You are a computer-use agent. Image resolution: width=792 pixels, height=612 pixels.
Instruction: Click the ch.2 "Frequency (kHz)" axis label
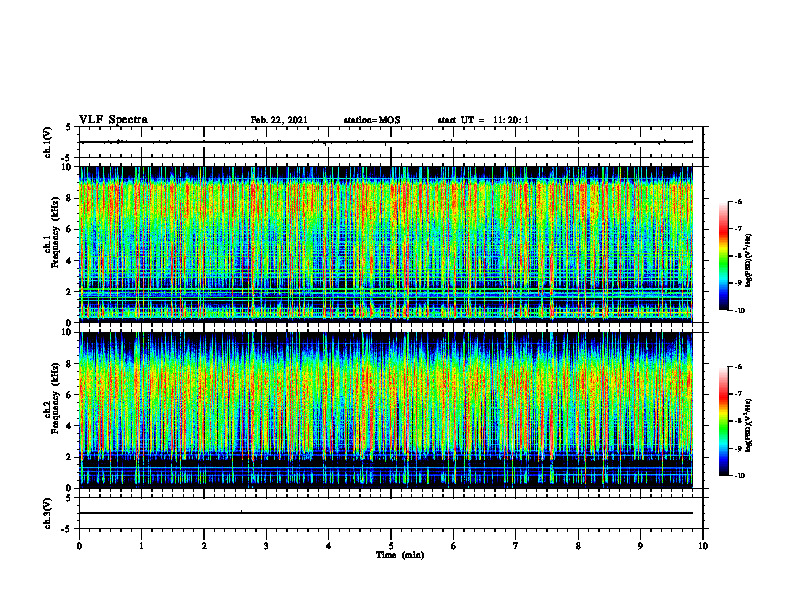coord(55,398)
